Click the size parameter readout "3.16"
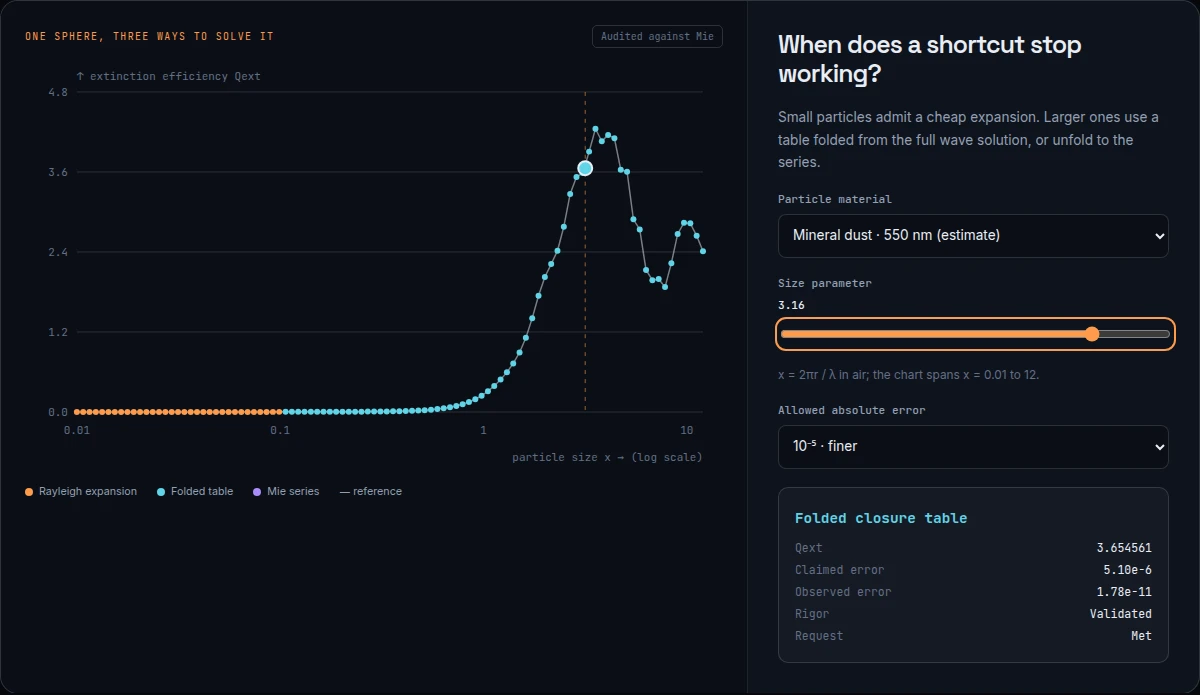Image resolution: width=1200 pixels, height=695 pixels. [791, 305]
